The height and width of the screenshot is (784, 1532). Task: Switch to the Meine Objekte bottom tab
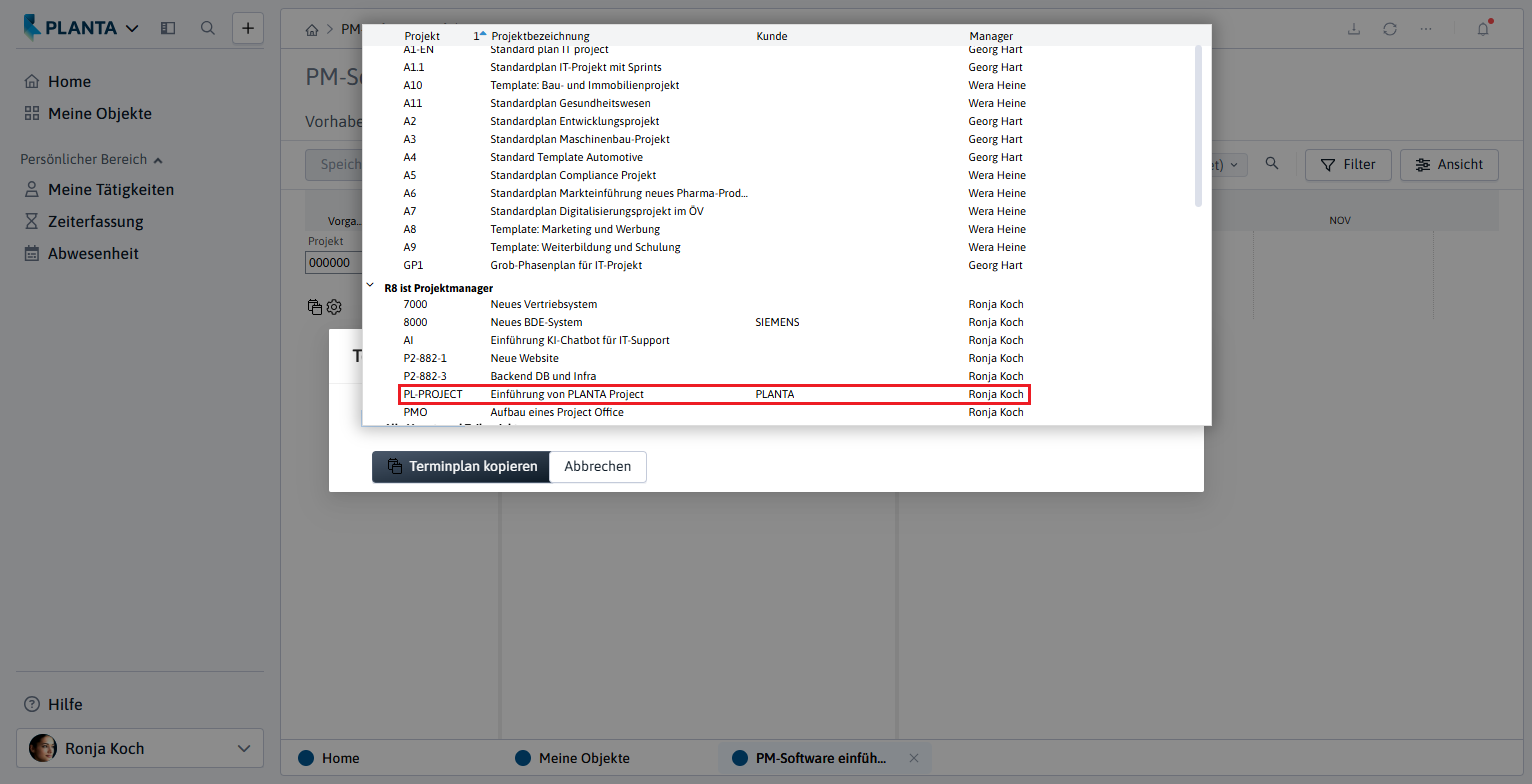pos(572,758)
